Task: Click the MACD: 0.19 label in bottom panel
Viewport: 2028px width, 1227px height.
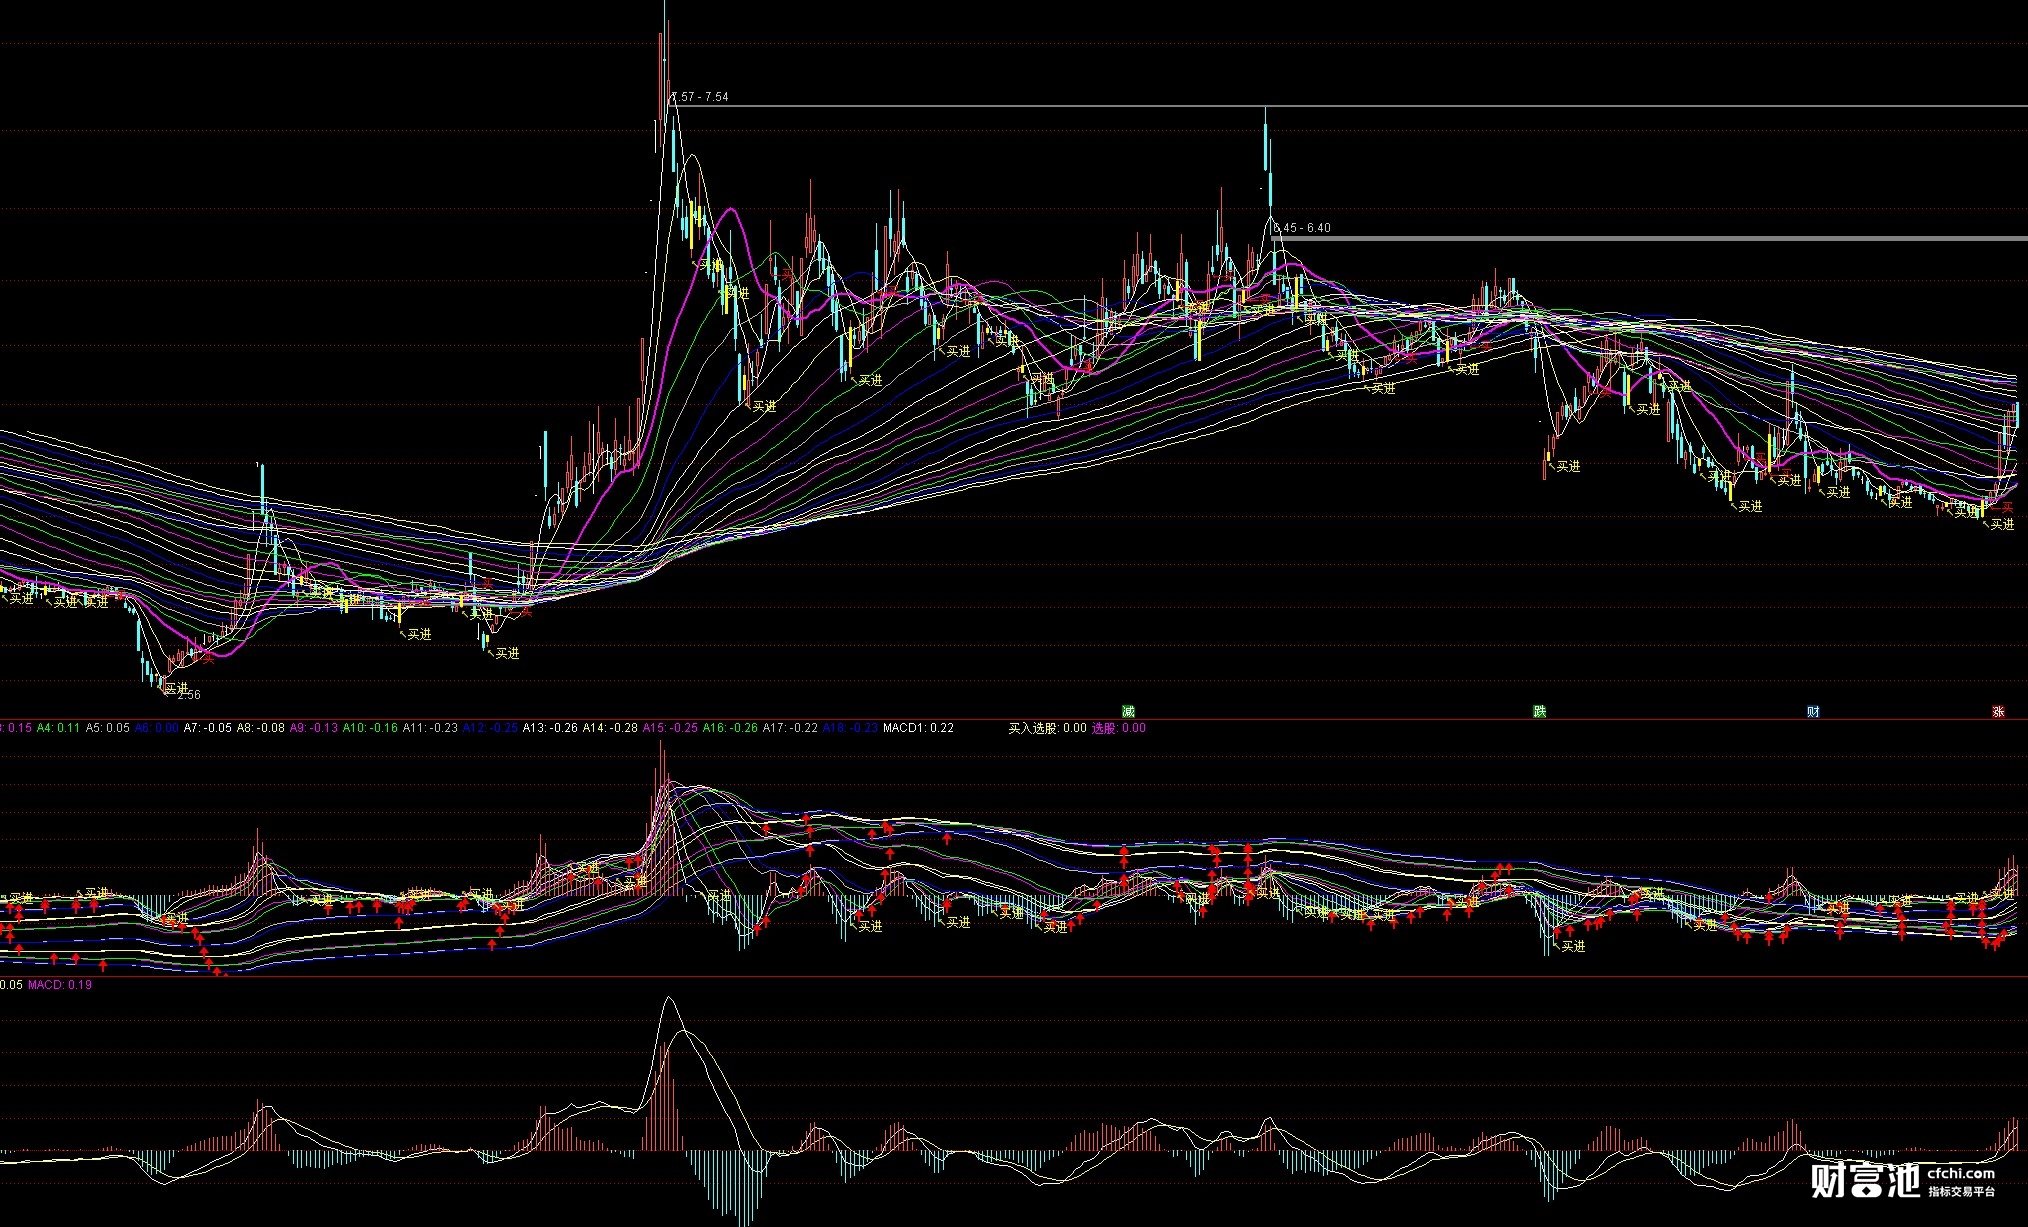Action: pyautogui.click(x=60, y=985)
